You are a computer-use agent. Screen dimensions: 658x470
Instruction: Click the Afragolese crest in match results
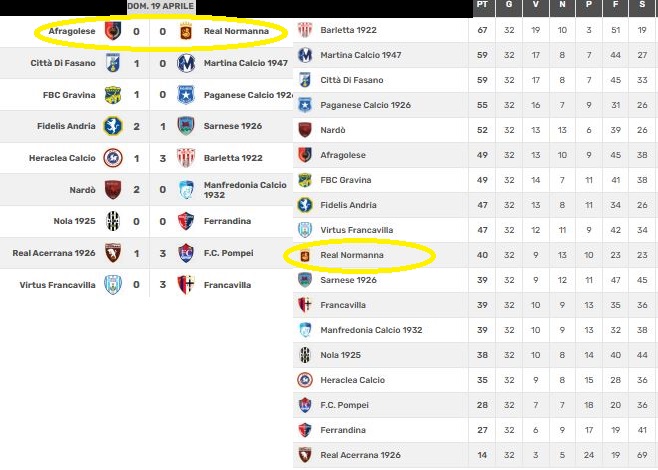(113, 32)
